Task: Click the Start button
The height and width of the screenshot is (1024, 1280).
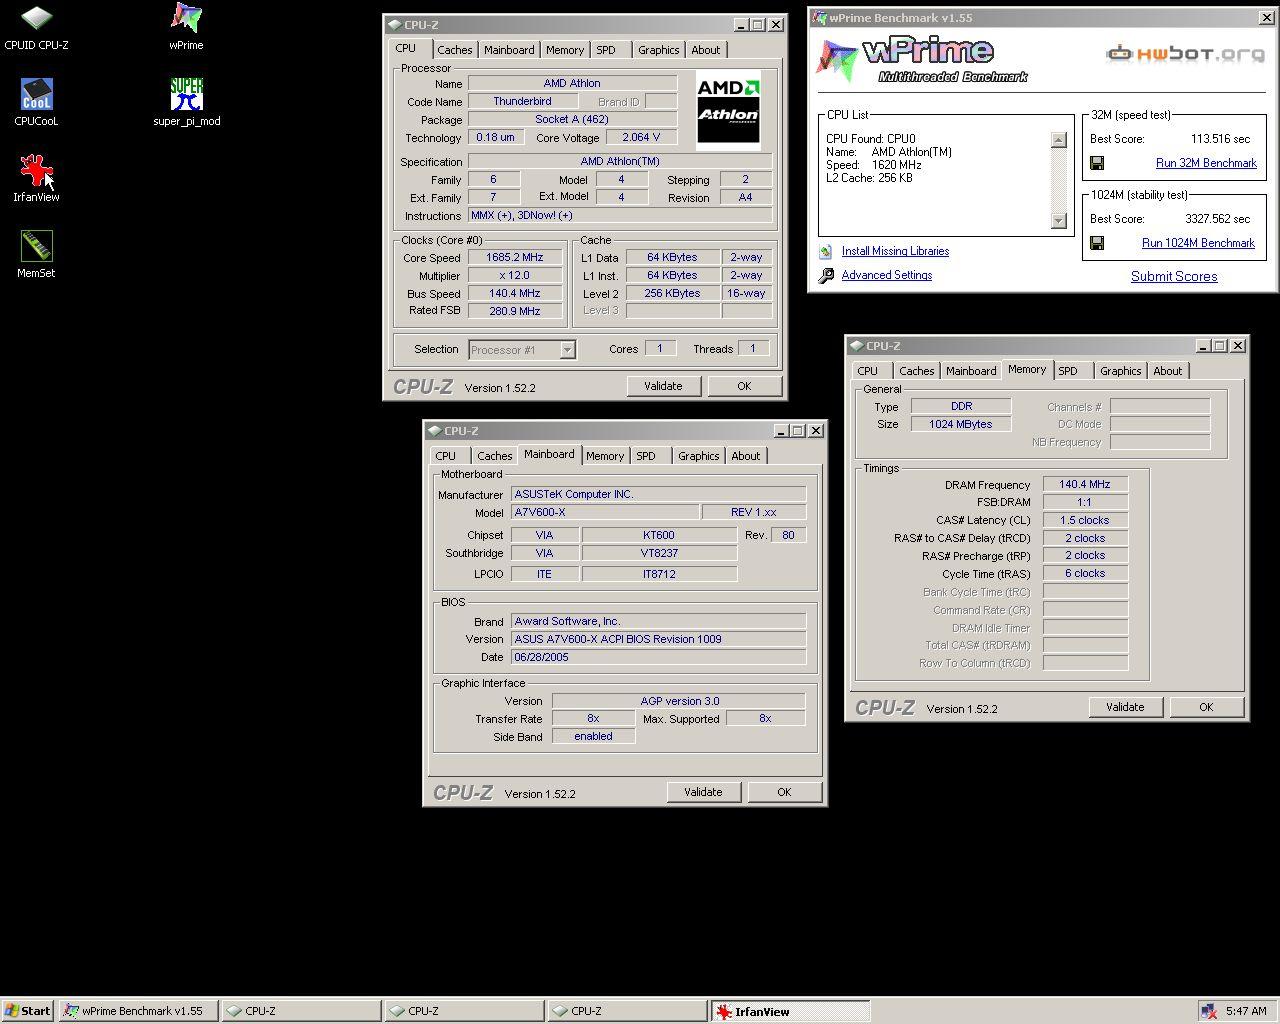Action: pyautogui.click(x=28, y=1011)
